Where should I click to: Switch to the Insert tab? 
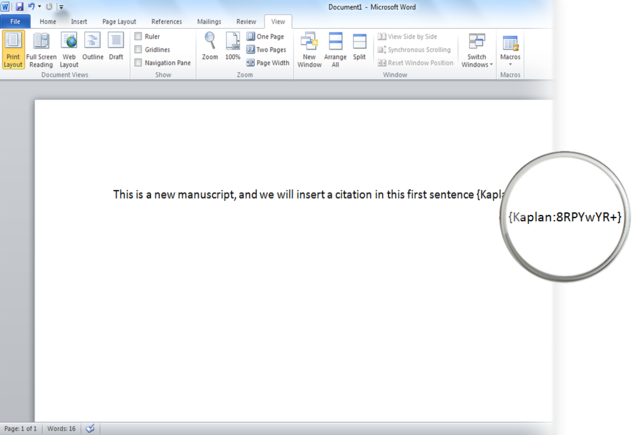click(x=79, y=22)
